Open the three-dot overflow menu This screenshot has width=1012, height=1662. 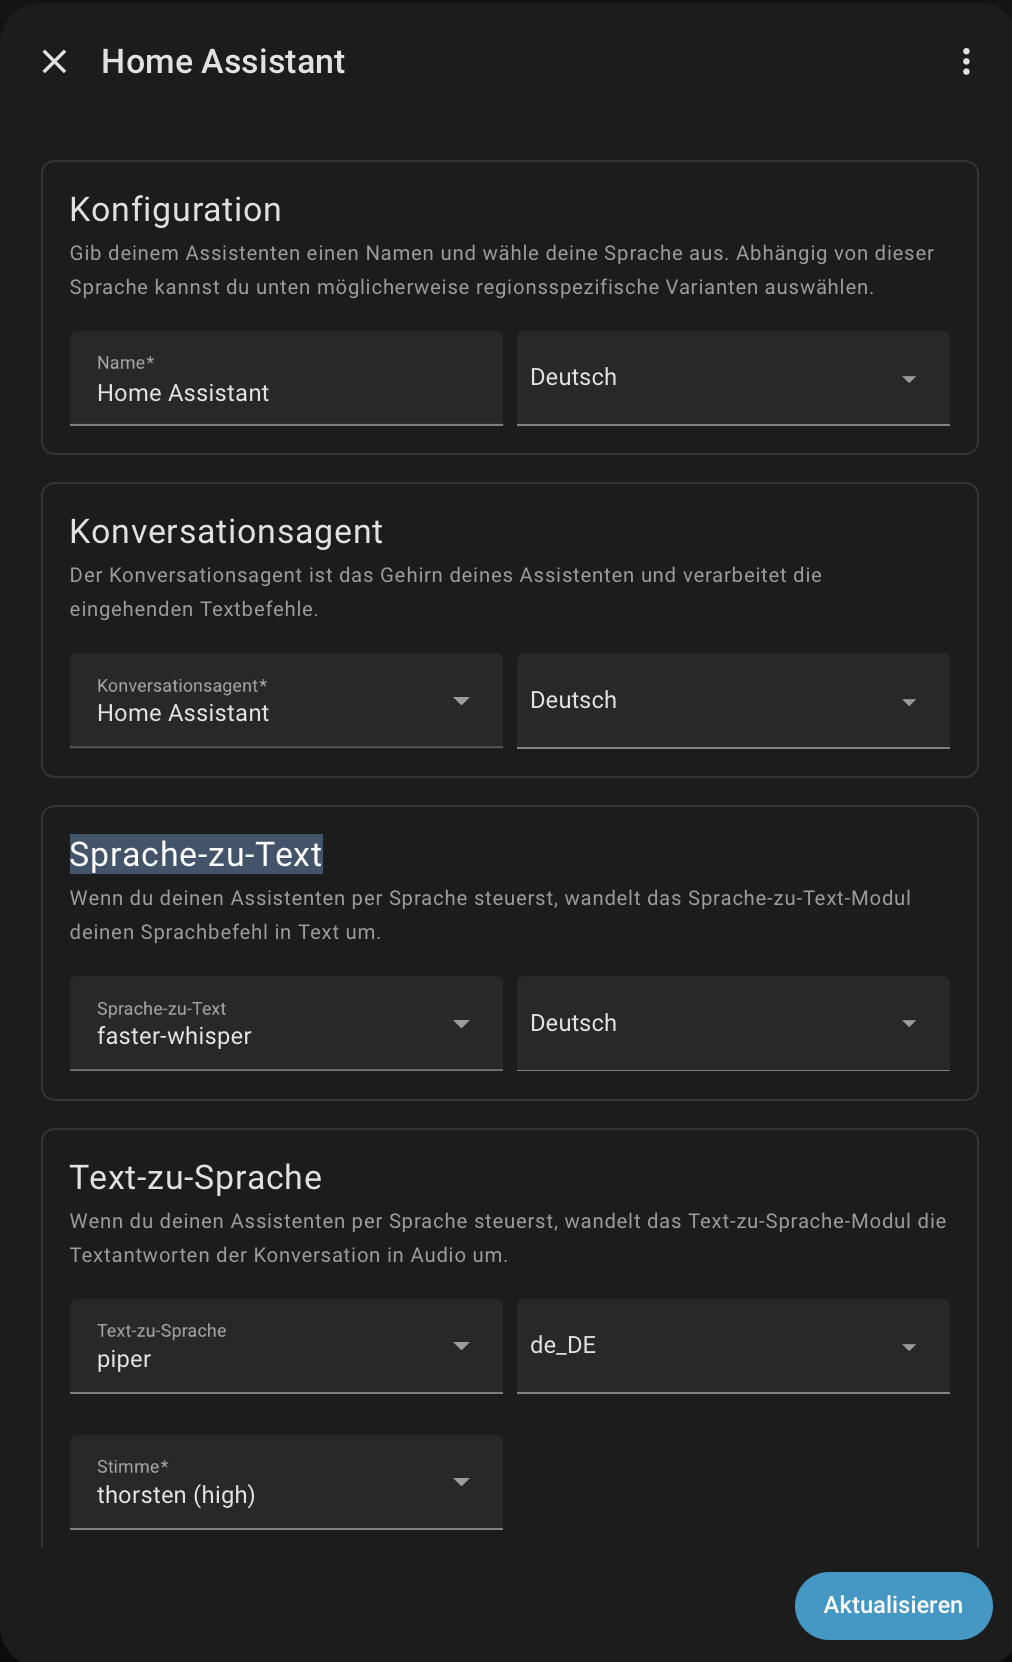point(966,62)
